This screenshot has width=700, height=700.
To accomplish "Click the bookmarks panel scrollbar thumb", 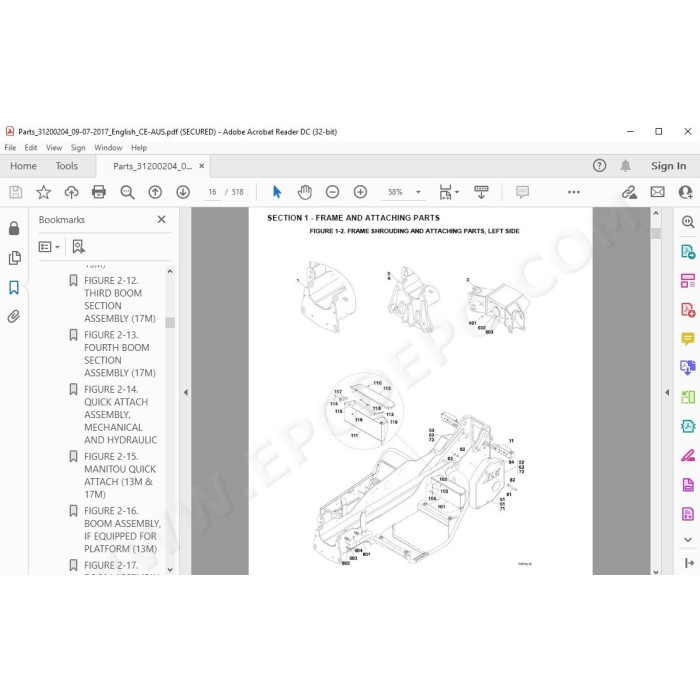I will coord(170,322).
